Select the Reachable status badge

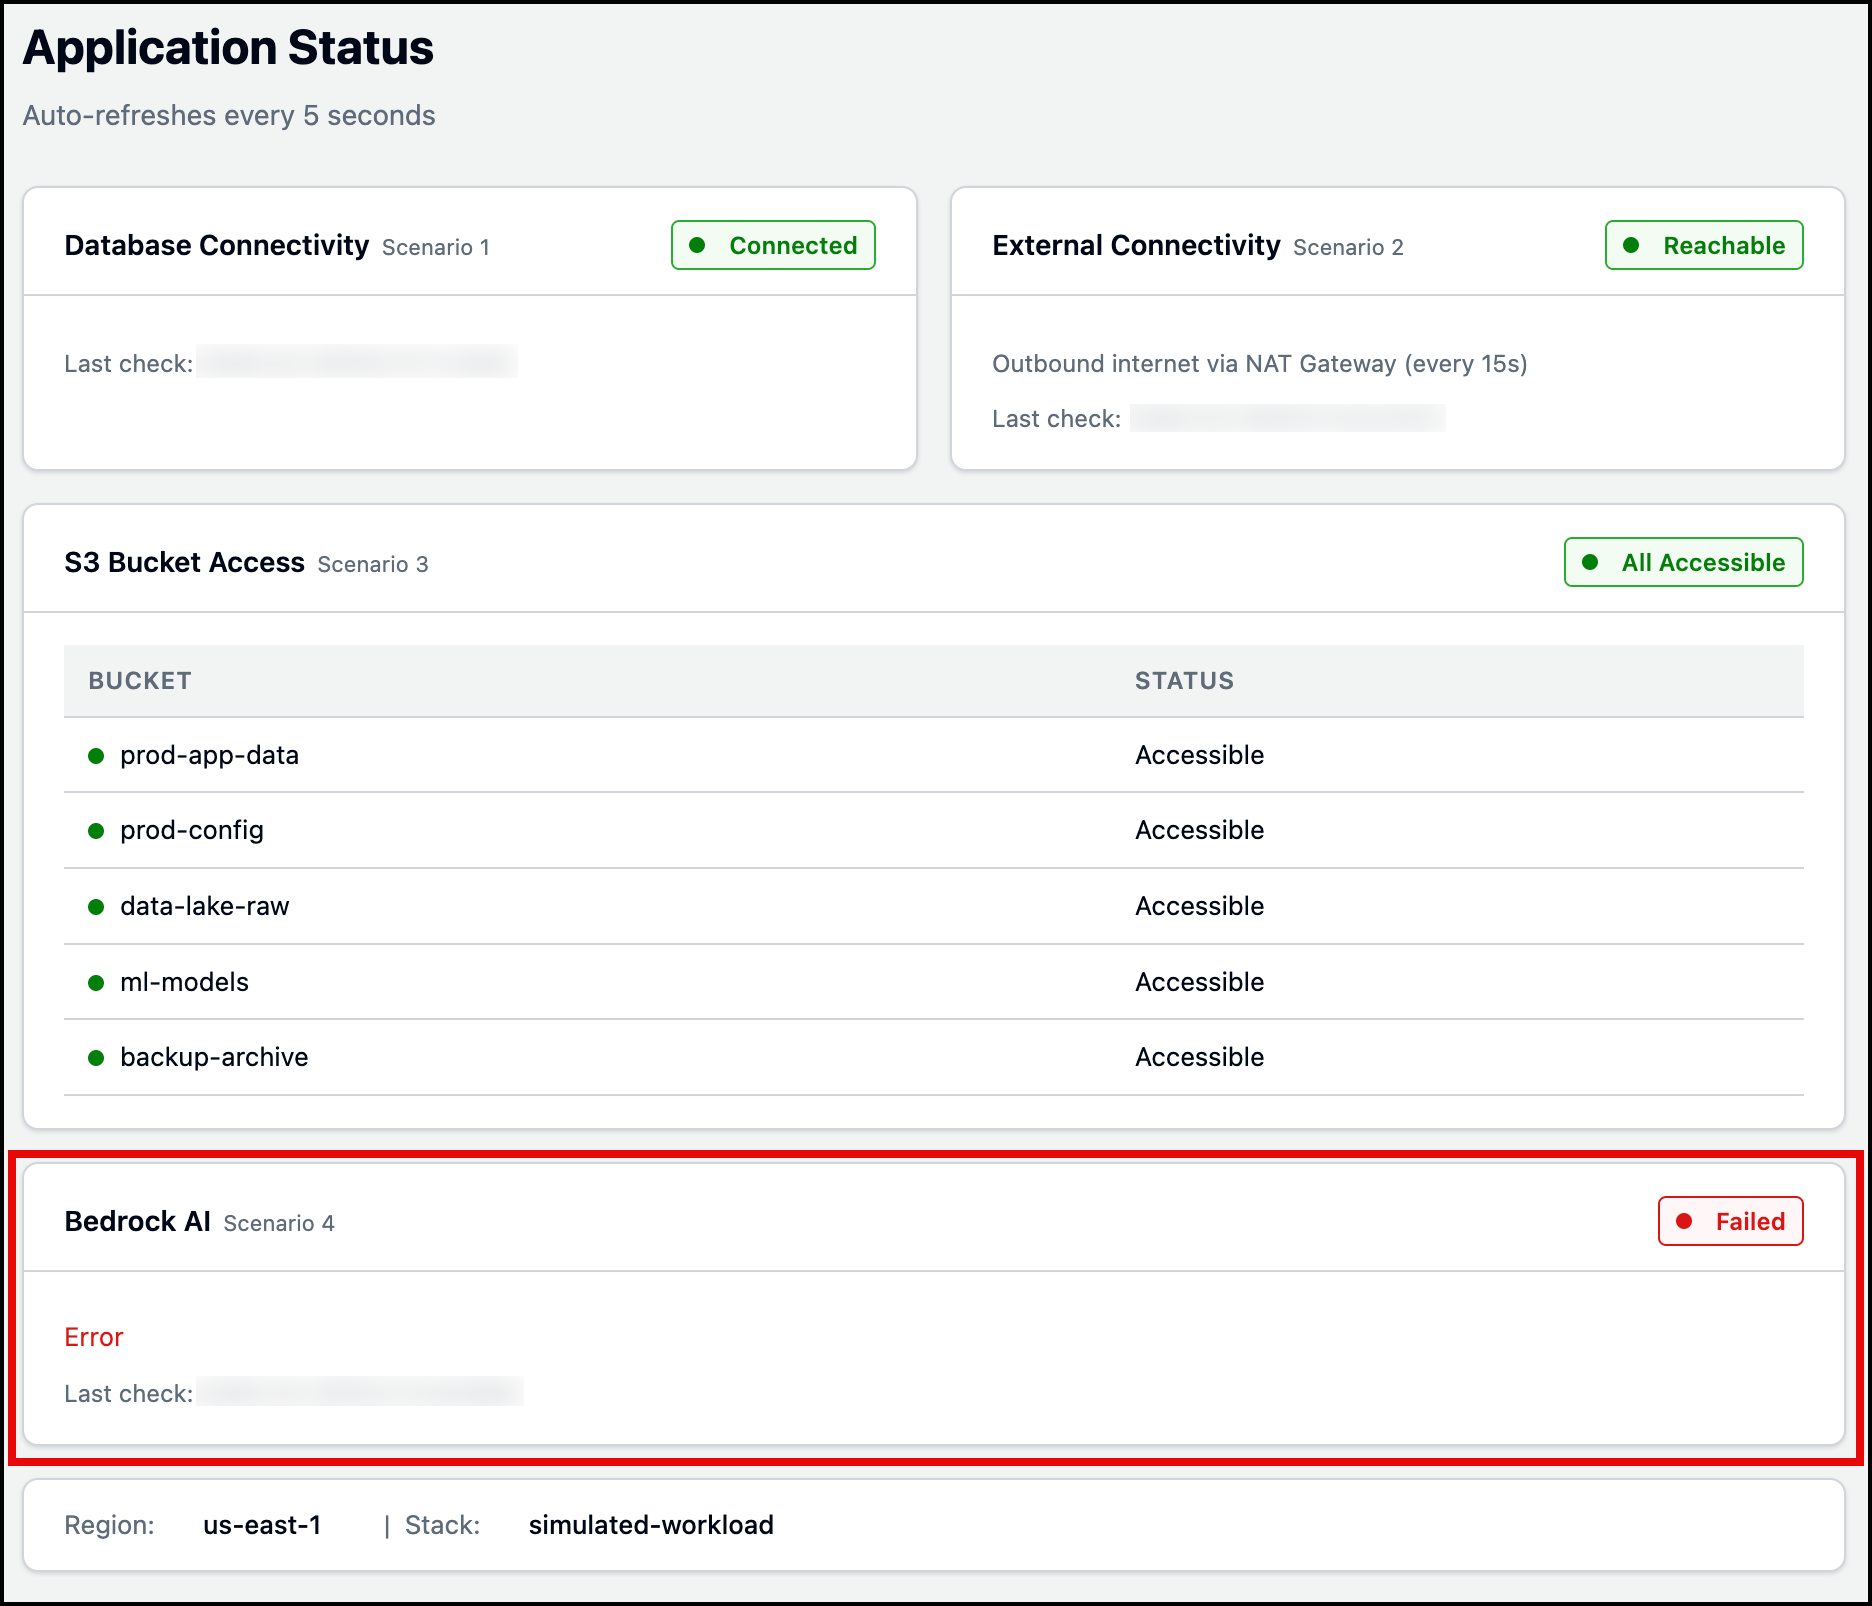click(1704, 245)
